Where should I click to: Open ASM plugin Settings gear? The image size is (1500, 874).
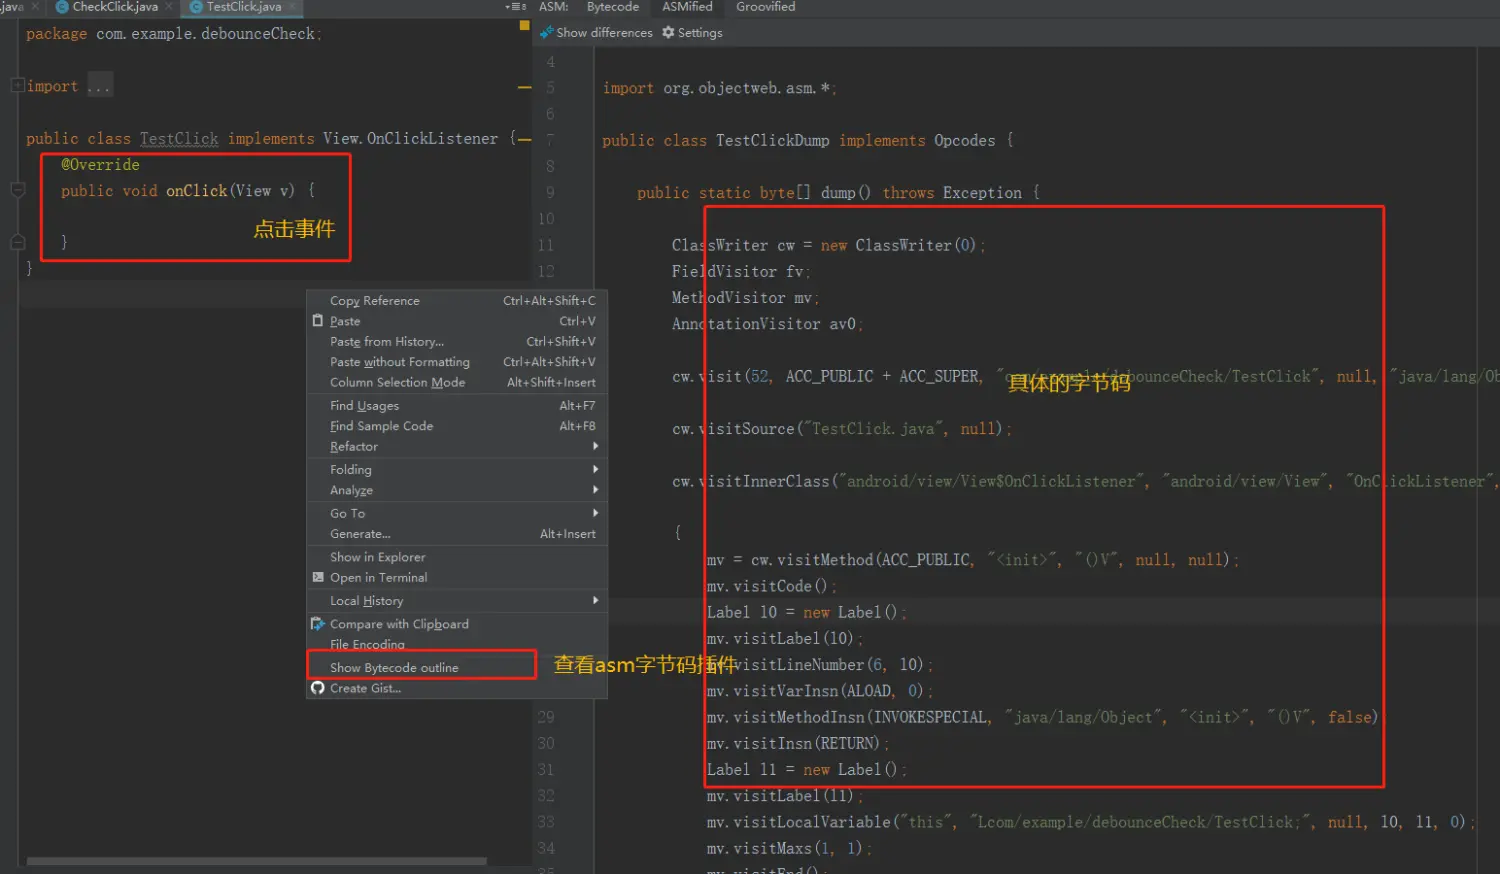[x=668, y=33]
